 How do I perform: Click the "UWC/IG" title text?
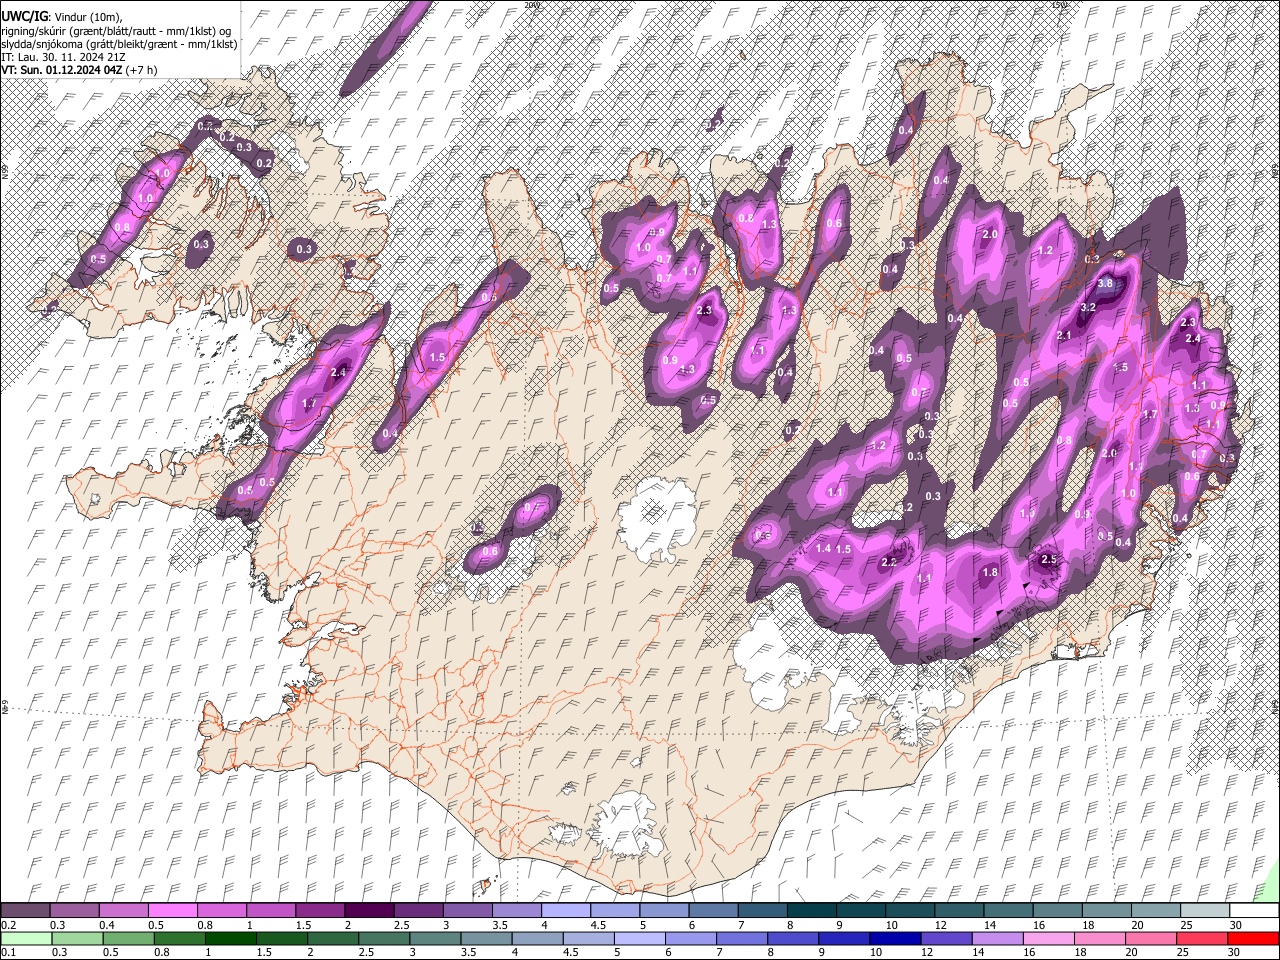click(24, 17)
